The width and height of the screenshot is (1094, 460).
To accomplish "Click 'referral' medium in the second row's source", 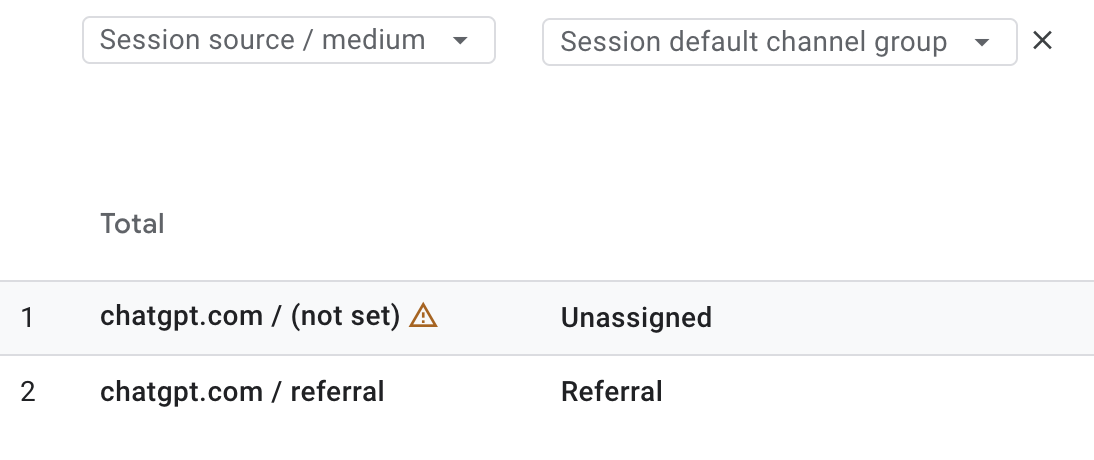I will click(x=337, y=391).
